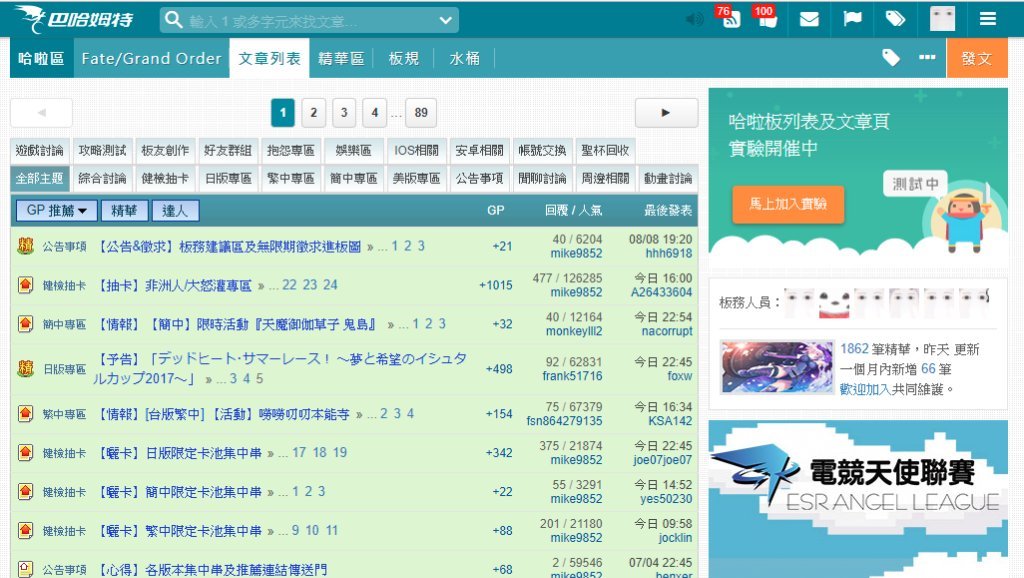This screenshot has width=1024, height=578.
Task: Click next page arrow button
Action: 666,113
